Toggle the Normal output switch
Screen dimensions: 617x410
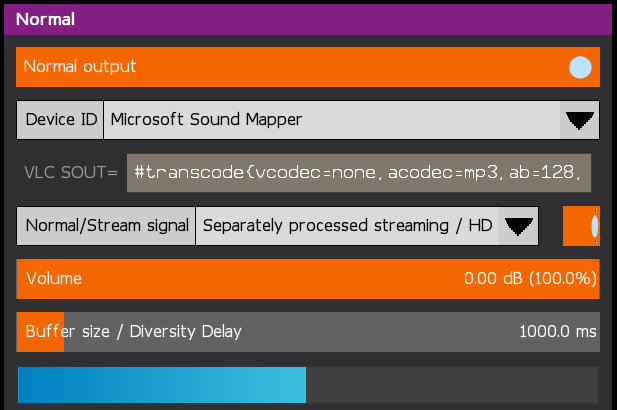point(308,67)
